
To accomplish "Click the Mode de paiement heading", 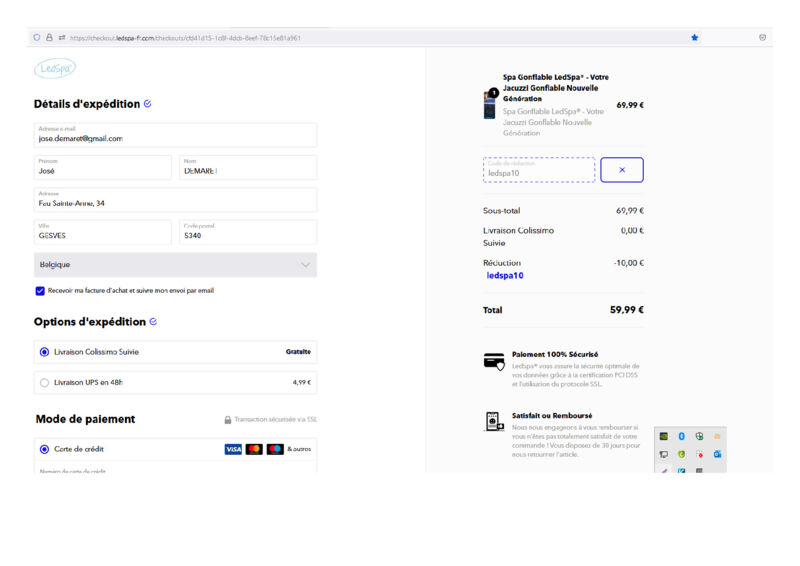I will (85, 419).
